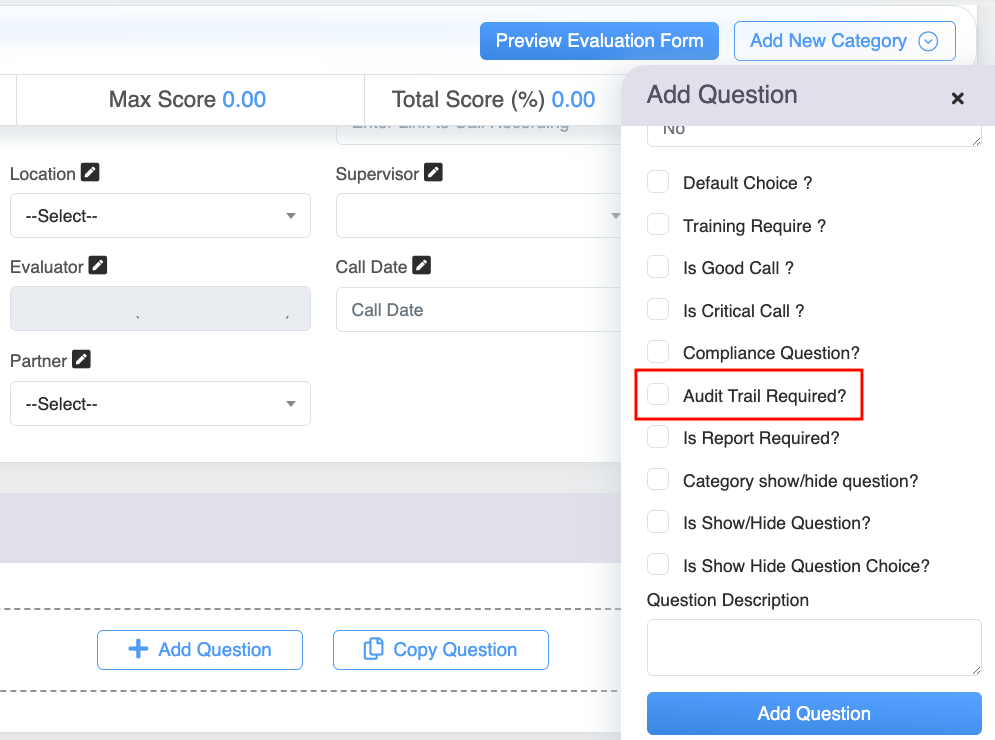Check the Compliance Question checkbox
The height and width of the screenshot is (740, 995).
[658, 352]
